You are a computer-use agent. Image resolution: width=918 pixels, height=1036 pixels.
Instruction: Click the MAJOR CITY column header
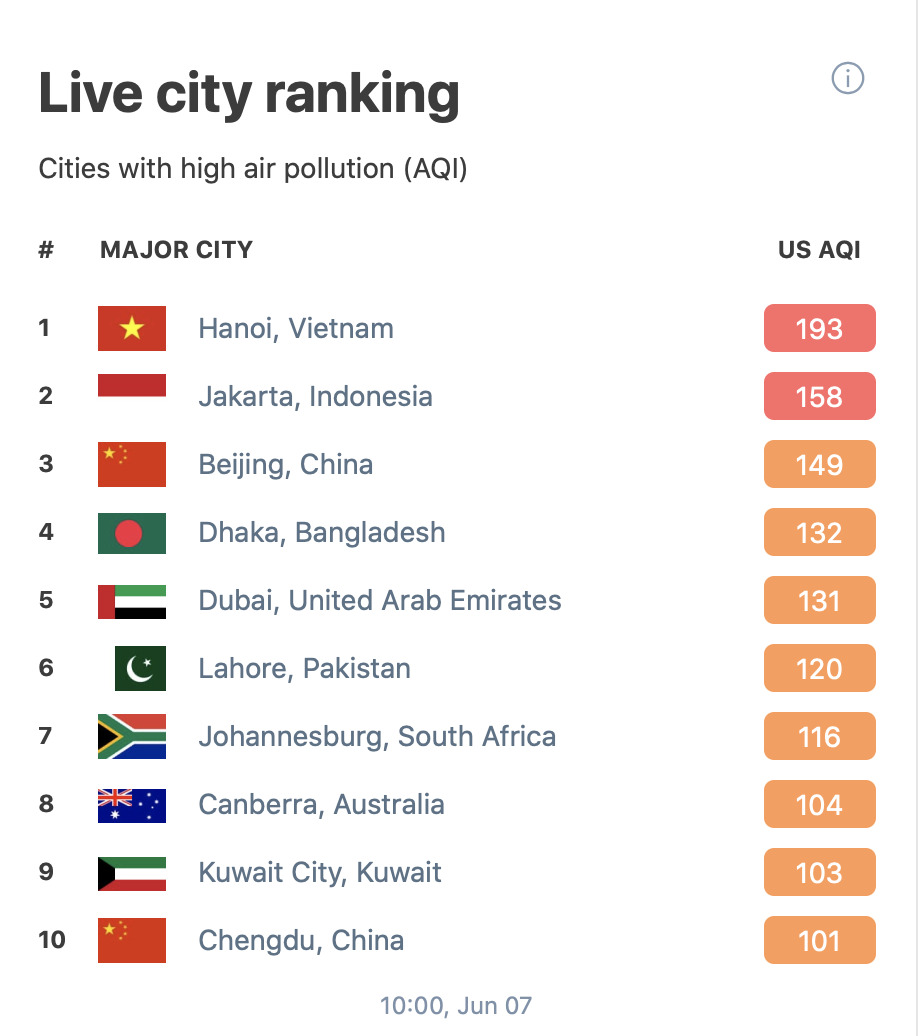176,250
